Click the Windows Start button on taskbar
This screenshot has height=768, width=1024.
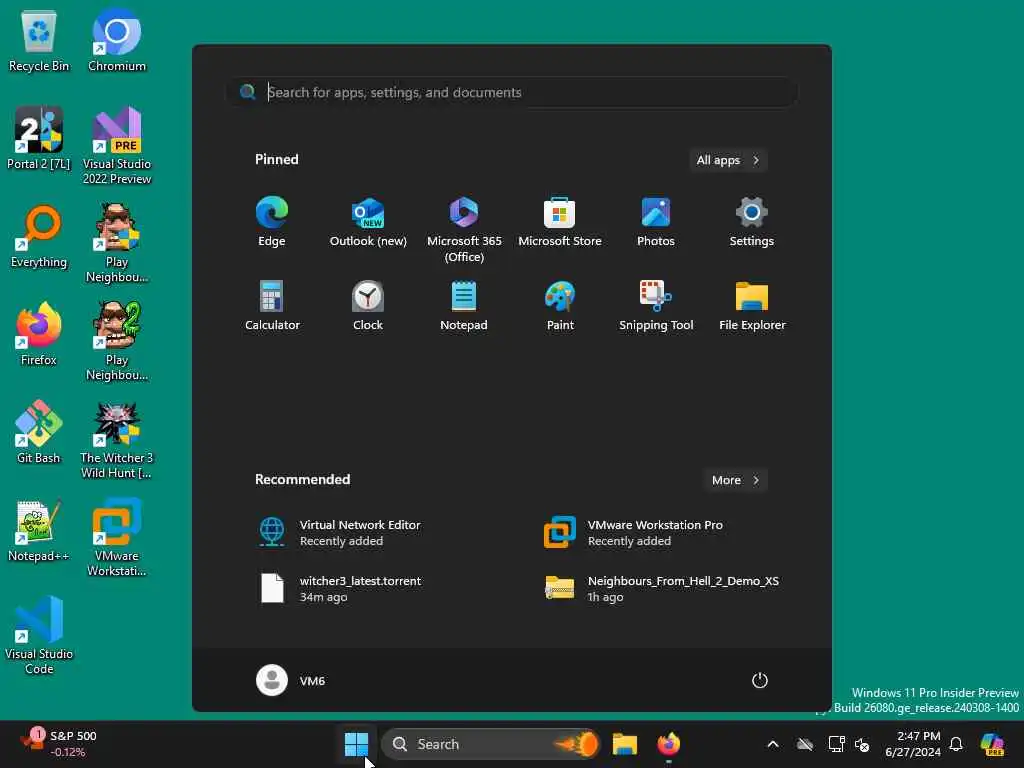coord(357,744)
